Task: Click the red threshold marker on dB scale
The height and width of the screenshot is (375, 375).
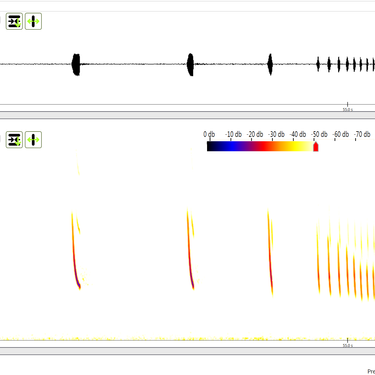Action: coord(316,146)
